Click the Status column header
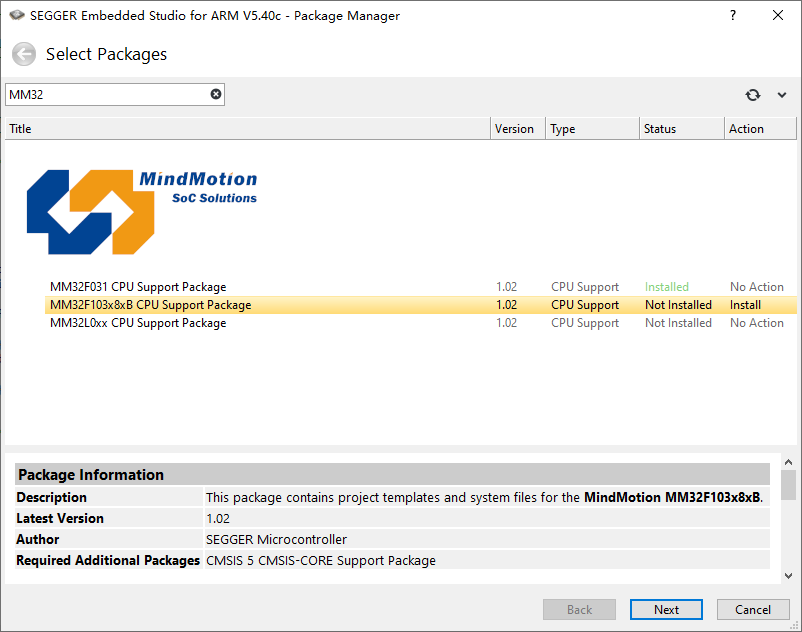 coord(682,129)
